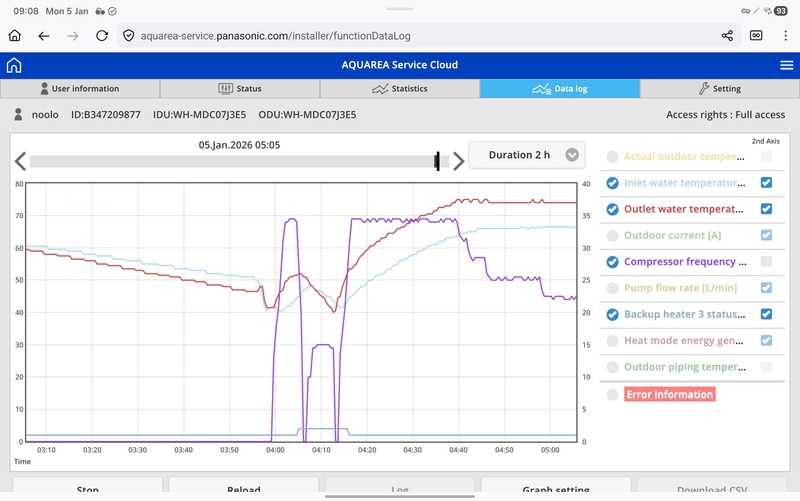
Task: Navigate forward in browser
Action: (x=73, y=36)
